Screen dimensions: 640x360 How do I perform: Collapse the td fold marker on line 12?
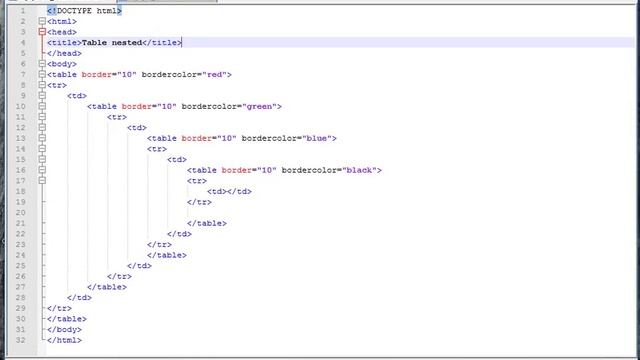click(x=42, y=127)
